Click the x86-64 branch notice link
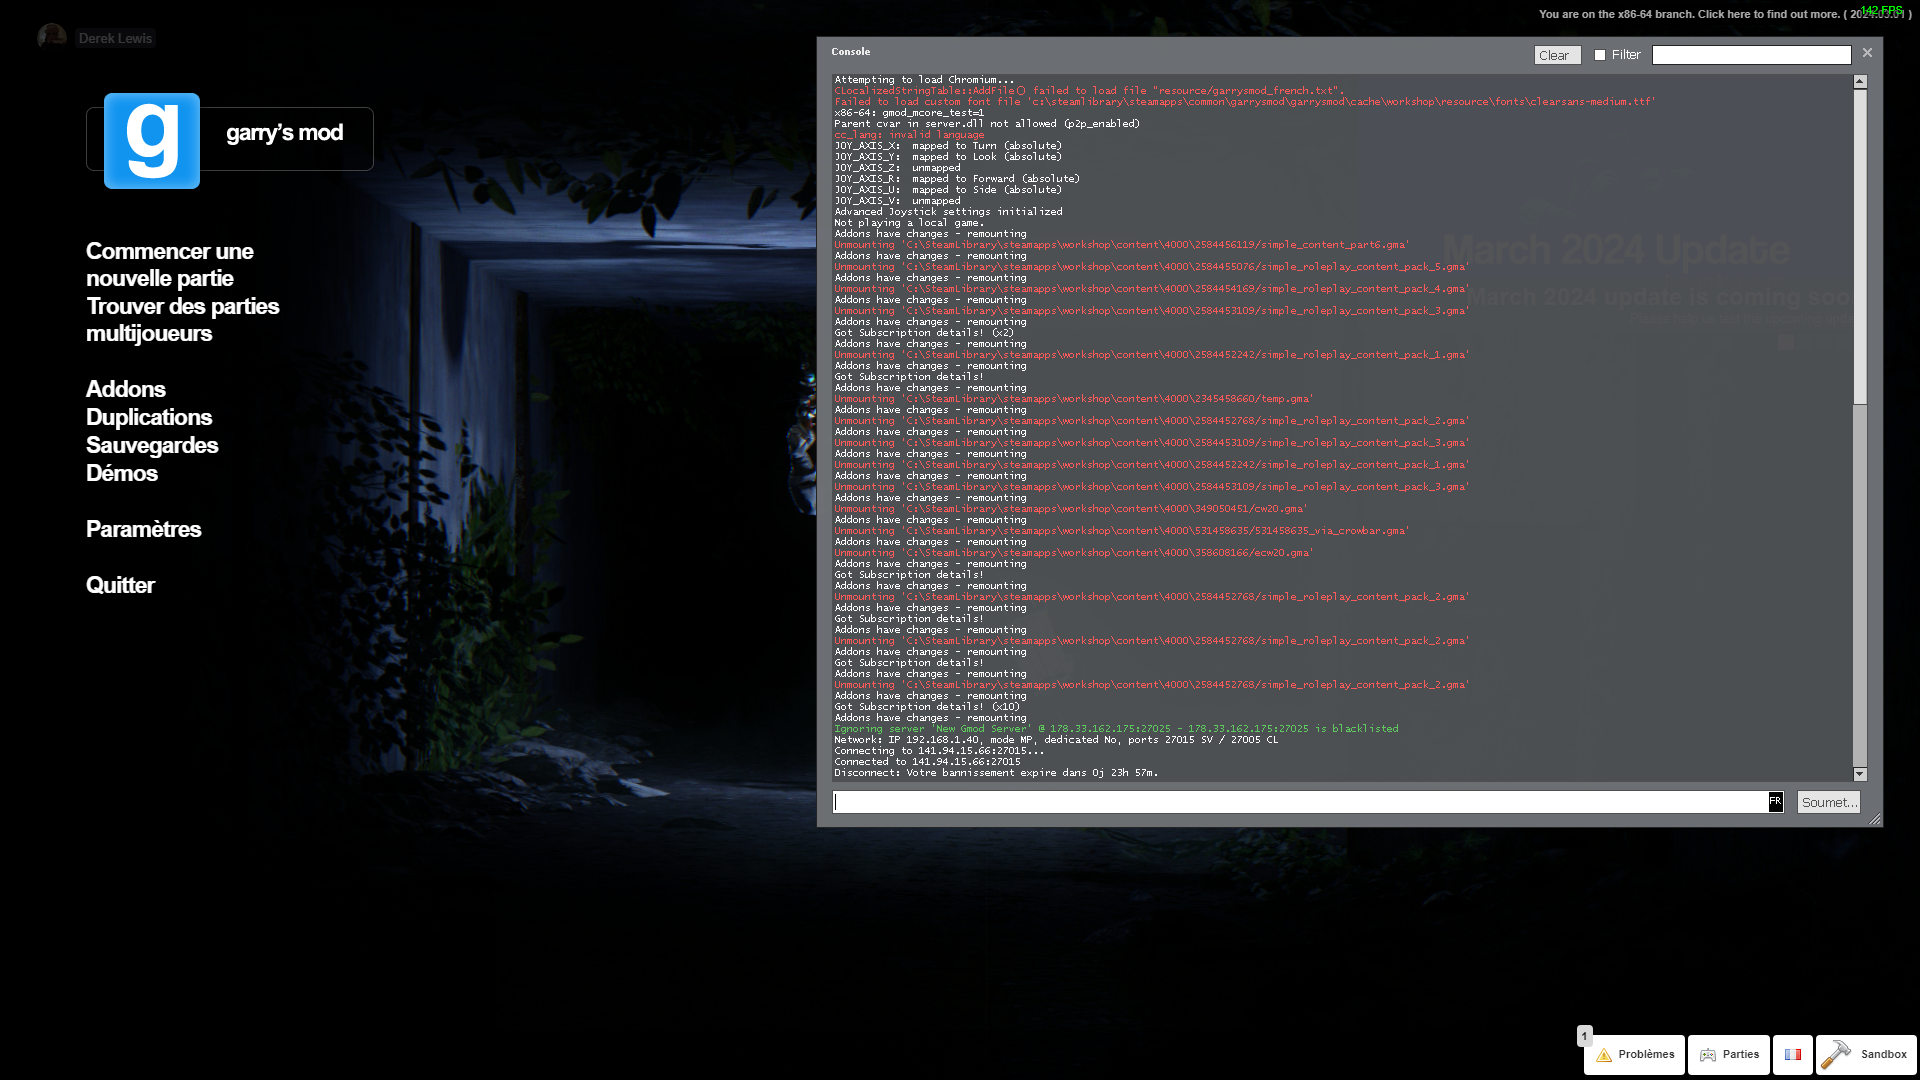The height and width of the screenshot is (1080, 1920). click(1725, 14)
